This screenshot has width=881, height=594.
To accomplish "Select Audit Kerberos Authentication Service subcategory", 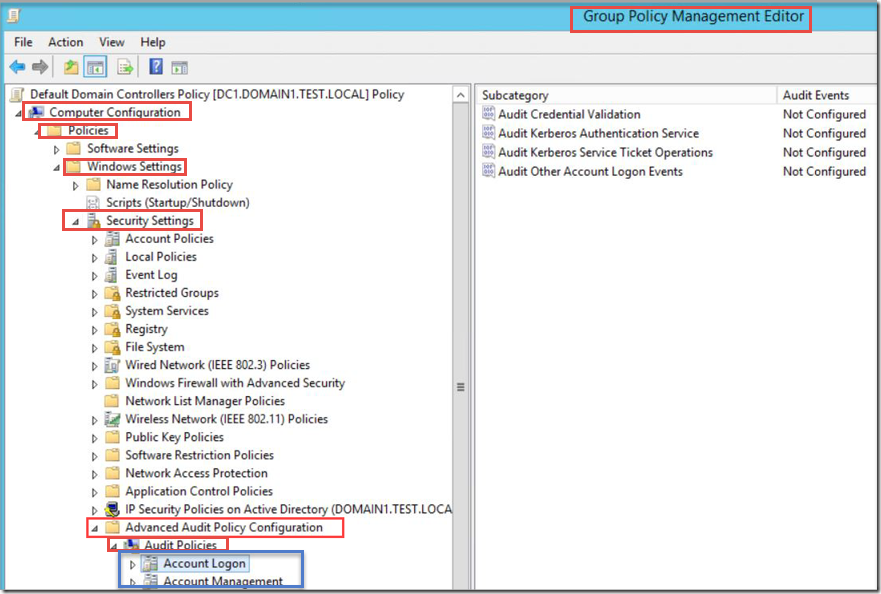I will click(x=598, y=133).
